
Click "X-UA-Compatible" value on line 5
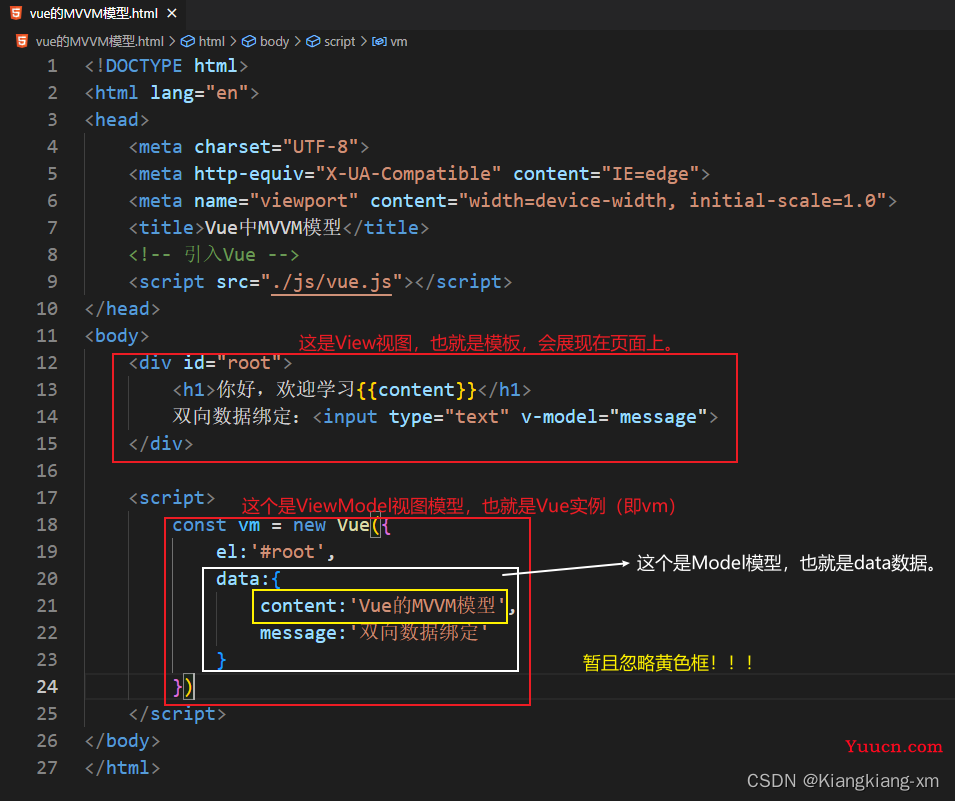point(408,174)
